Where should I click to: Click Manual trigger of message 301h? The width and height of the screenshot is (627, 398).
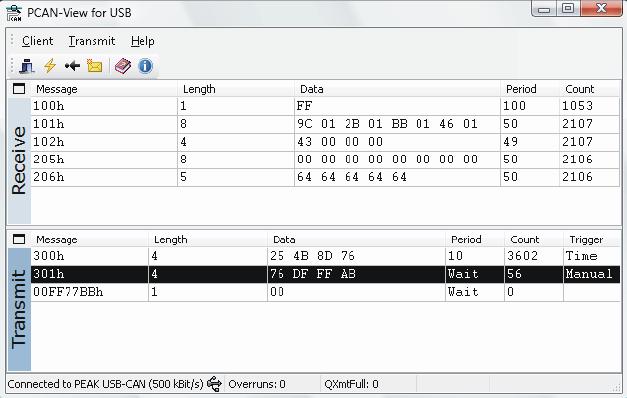tap(589, 274)
